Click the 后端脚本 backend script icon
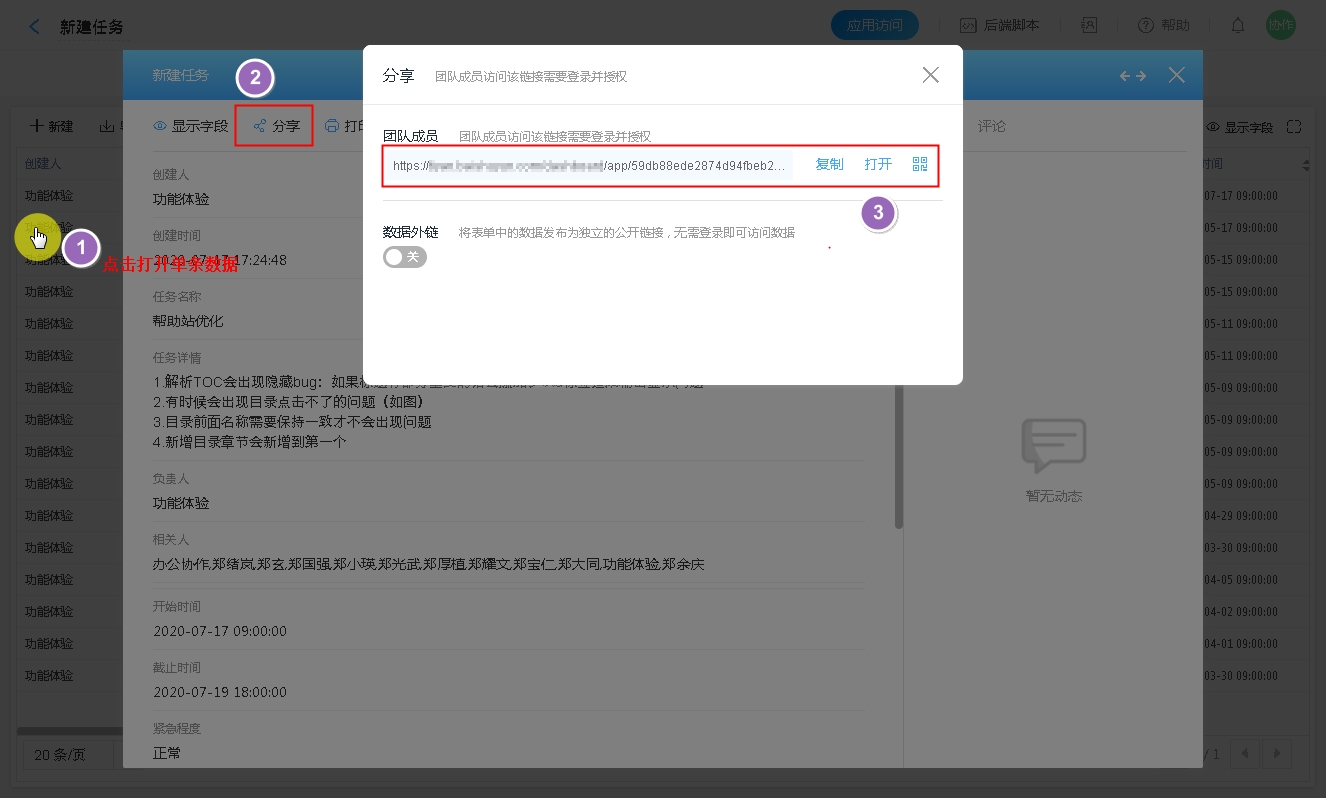Image resolution: width=1326 pixels, height=798 pixels. [x=968, y=26]
